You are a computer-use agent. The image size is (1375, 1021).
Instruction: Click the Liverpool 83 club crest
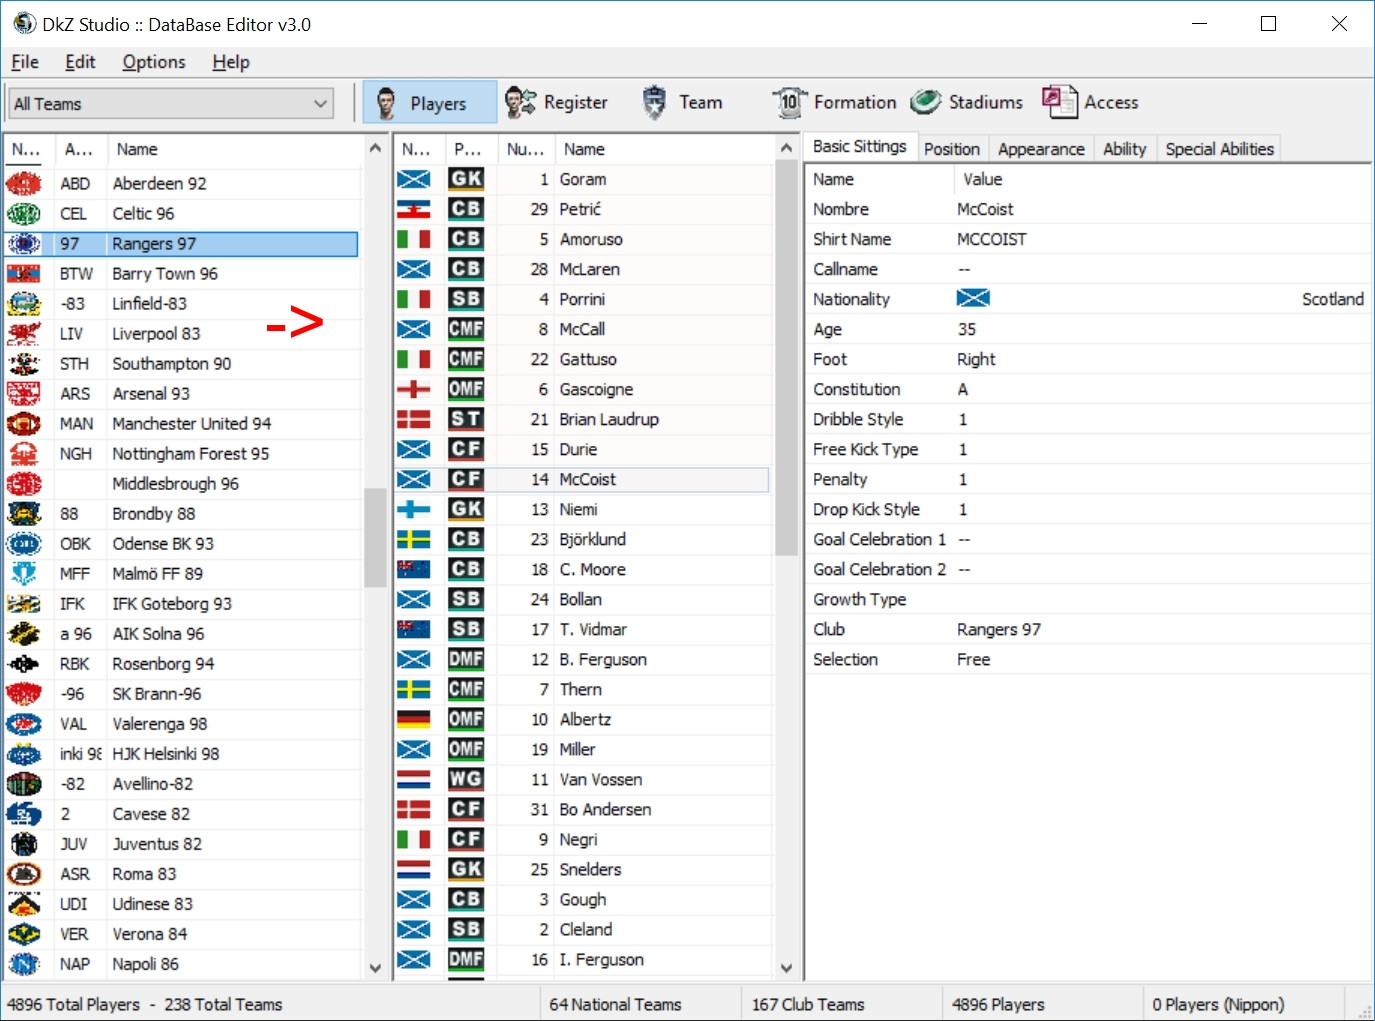[24, 334]
